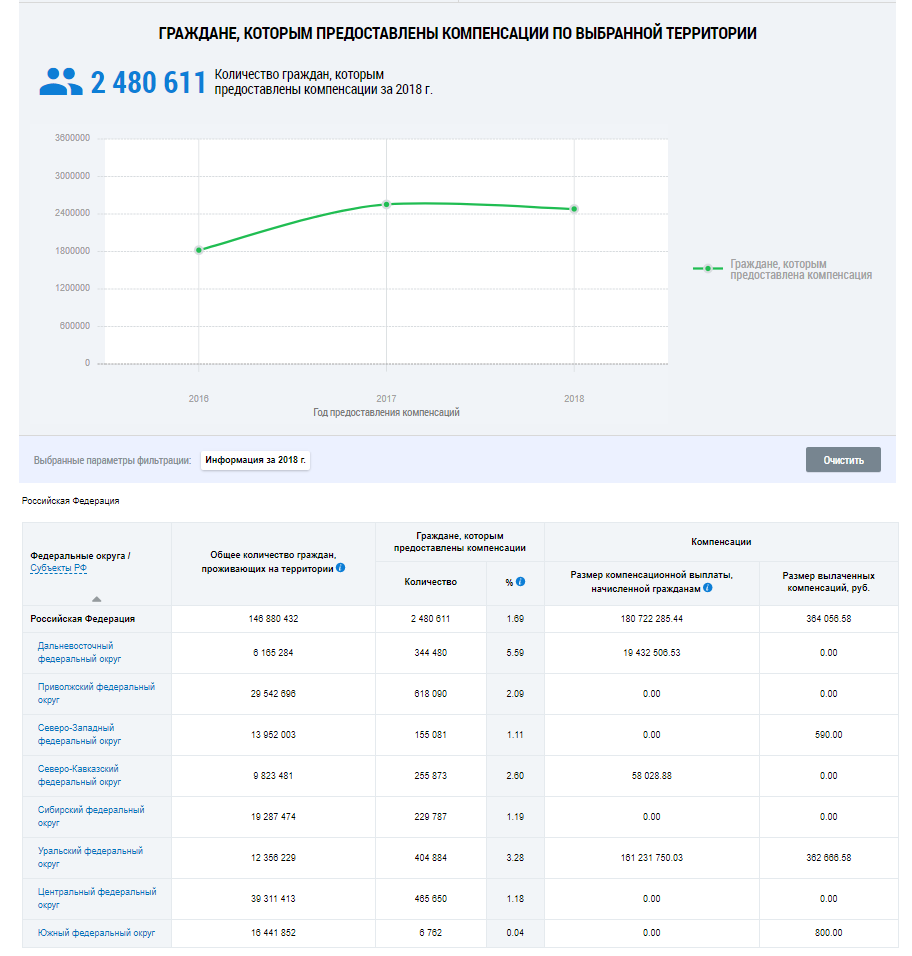
Task: Open 'Приволжский федеральный округ' row link
Action: coord(82,693)
